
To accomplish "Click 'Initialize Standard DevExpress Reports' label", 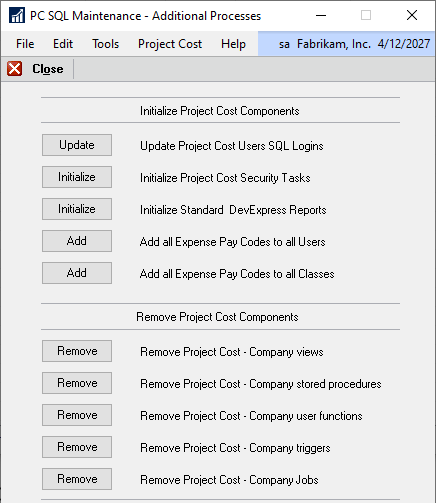I will (233, 210).
